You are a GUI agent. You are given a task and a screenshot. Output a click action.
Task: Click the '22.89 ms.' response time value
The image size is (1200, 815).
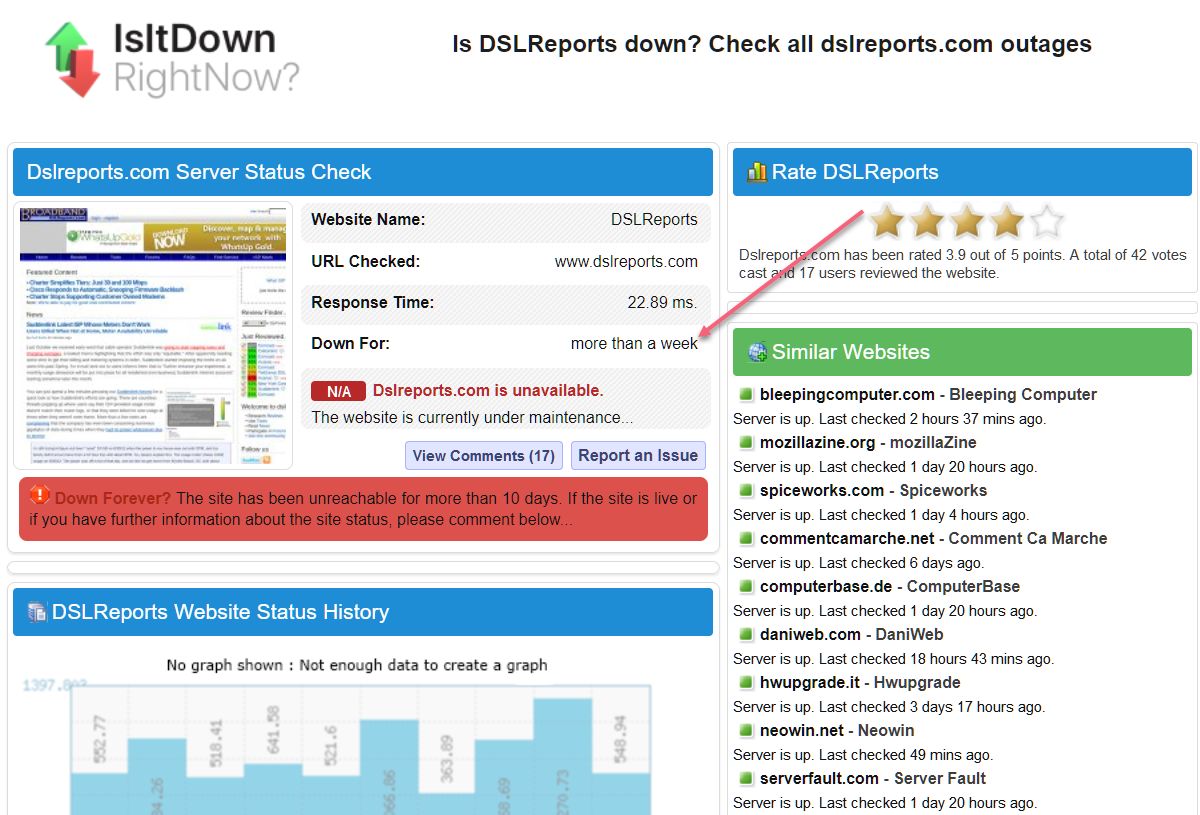pos(663,303)
